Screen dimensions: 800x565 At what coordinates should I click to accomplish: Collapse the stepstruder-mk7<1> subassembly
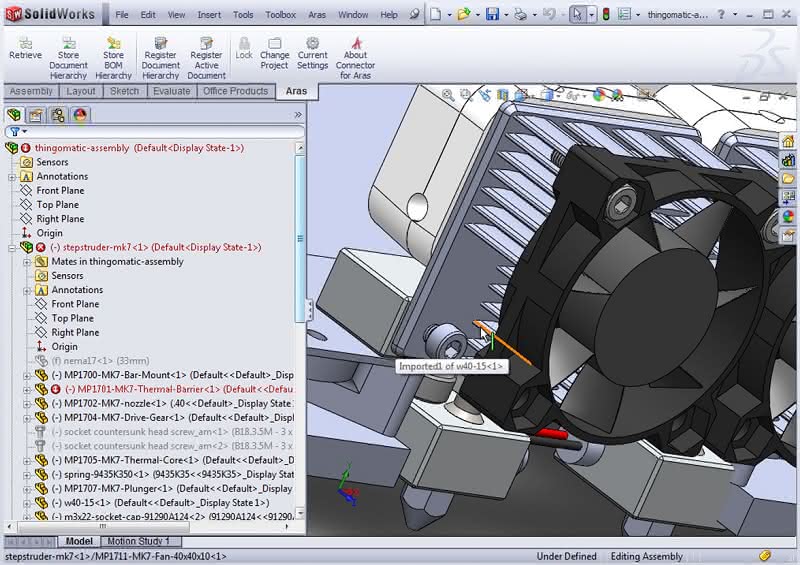click(12, 248)
